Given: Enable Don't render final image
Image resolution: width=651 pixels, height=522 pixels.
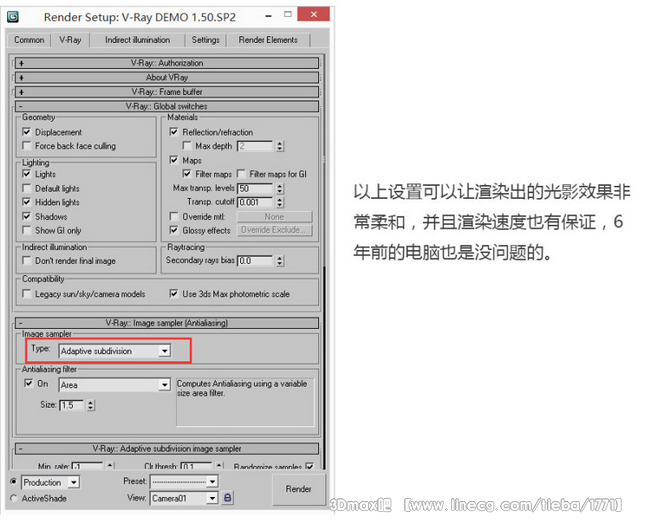Looking at the screenshot, I should coord(27,261).
